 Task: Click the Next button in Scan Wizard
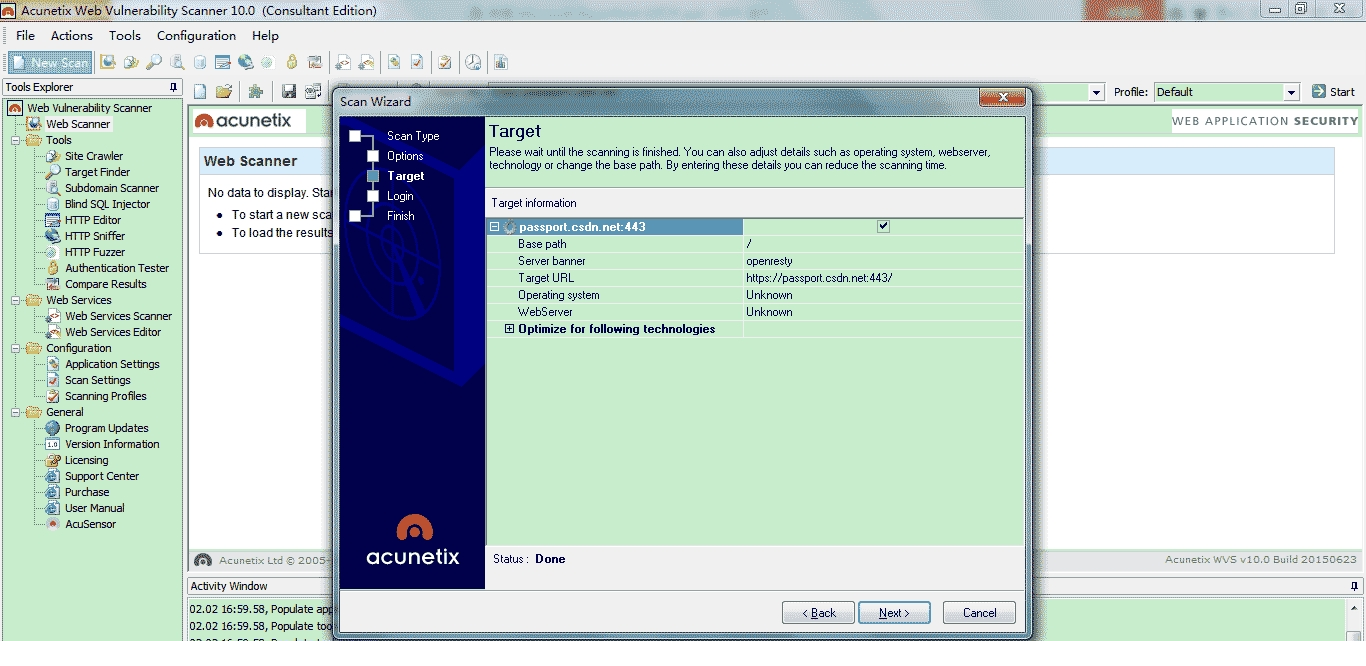894,613
